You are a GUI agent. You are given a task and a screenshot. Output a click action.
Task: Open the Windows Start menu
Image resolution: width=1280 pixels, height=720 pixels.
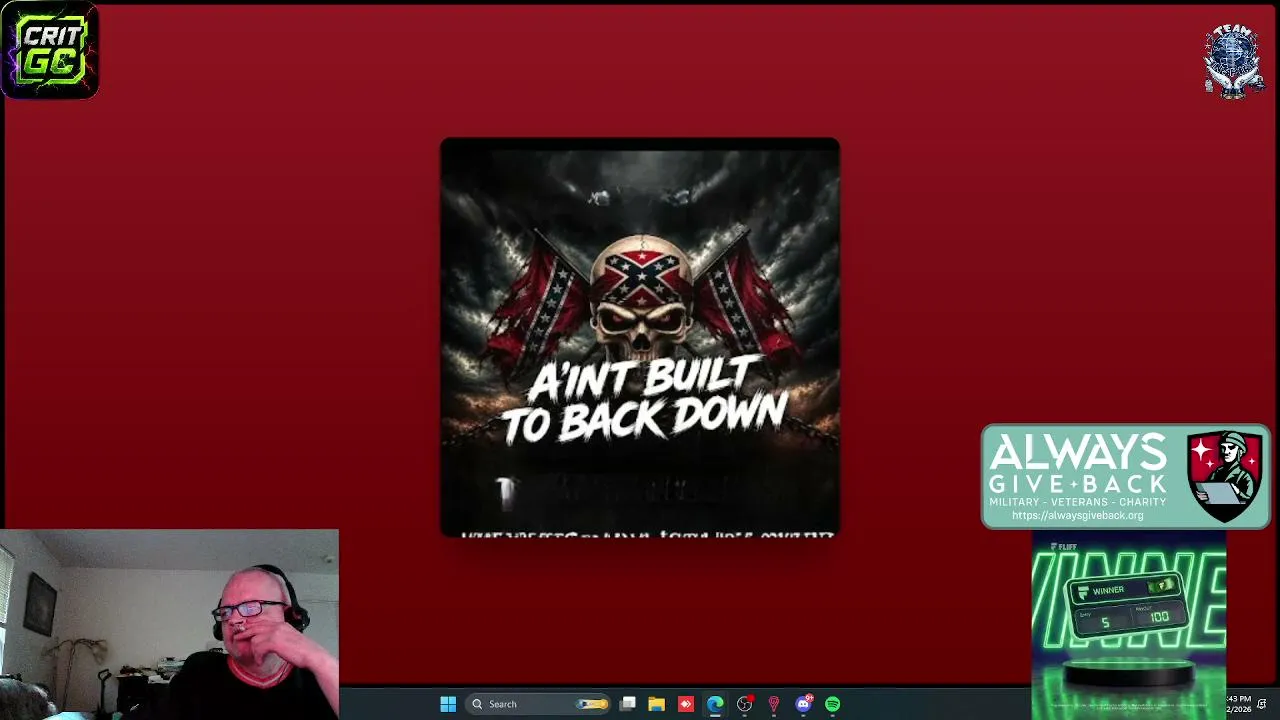(448, 704)
